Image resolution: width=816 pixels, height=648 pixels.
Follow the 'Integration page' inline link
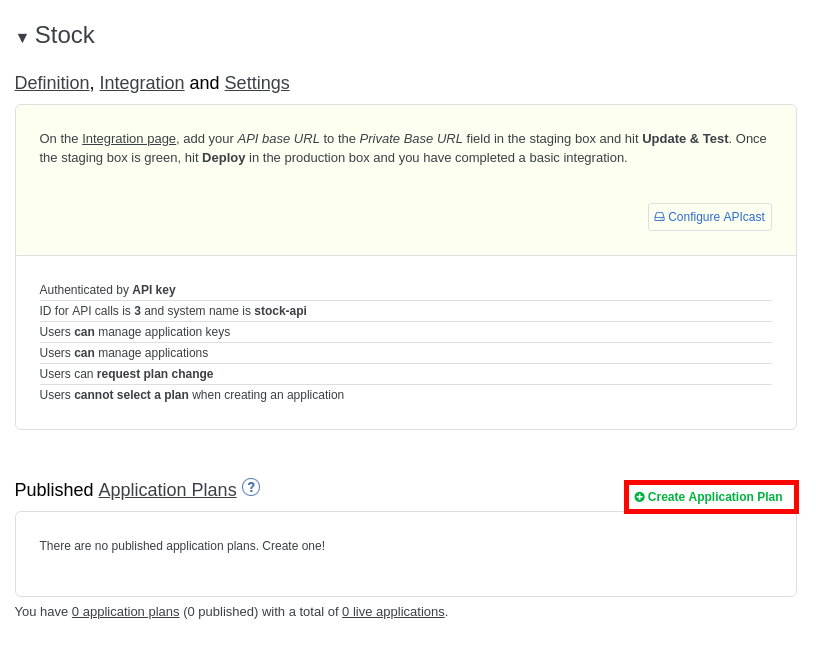[x=128, y=138]
